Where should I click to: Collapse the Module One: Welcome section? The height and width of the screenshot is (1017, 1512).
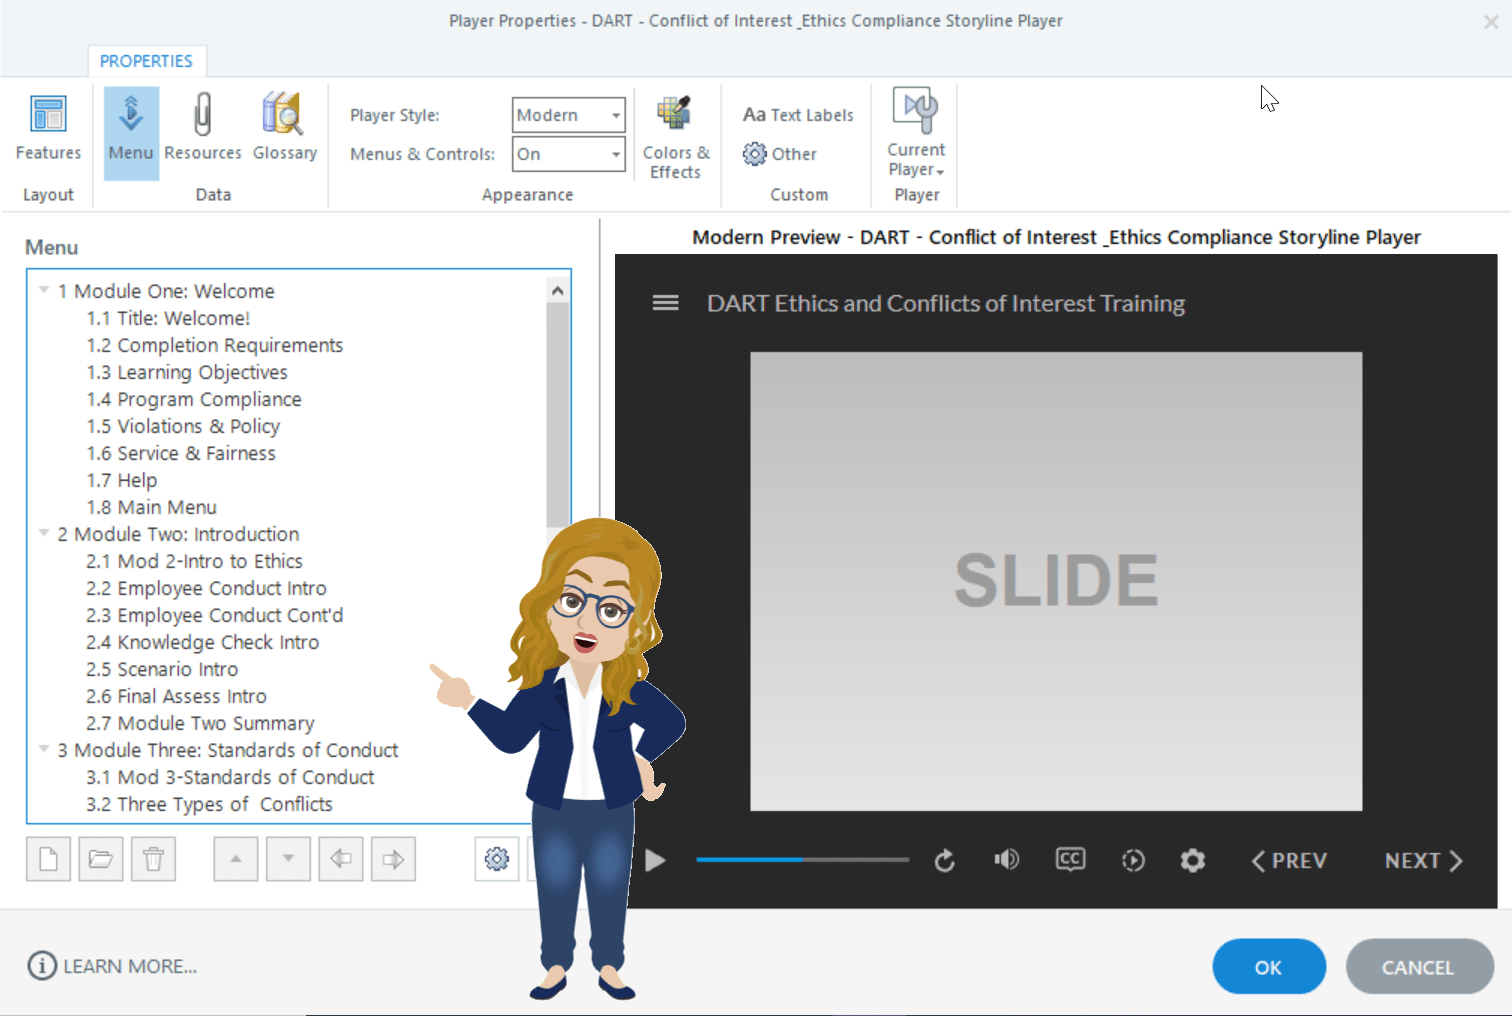coord(44,290)
